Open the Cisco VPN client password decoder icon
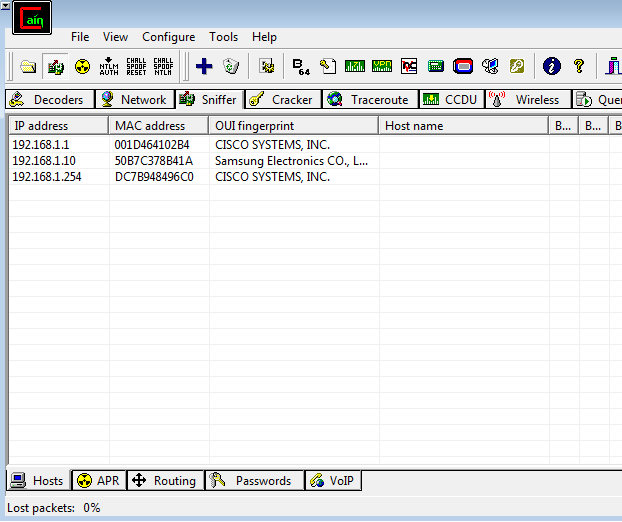 [x=382, y=66]
